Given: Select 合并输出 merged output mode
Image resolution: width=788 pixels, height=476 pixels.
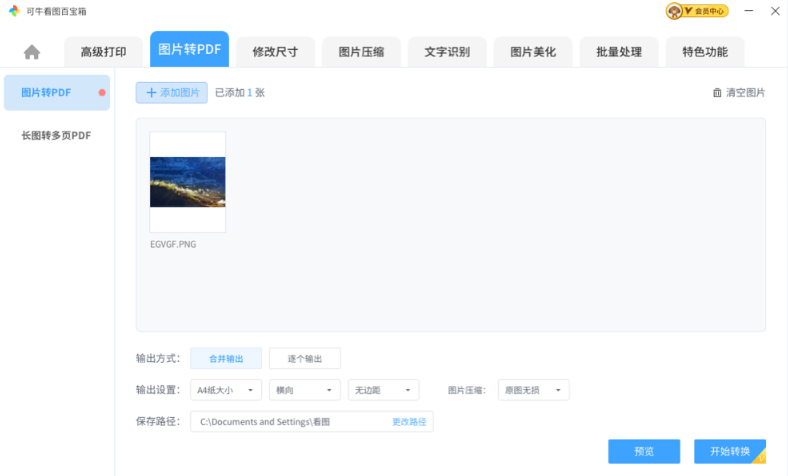Looking at the screenshot, I should [226, 358].
